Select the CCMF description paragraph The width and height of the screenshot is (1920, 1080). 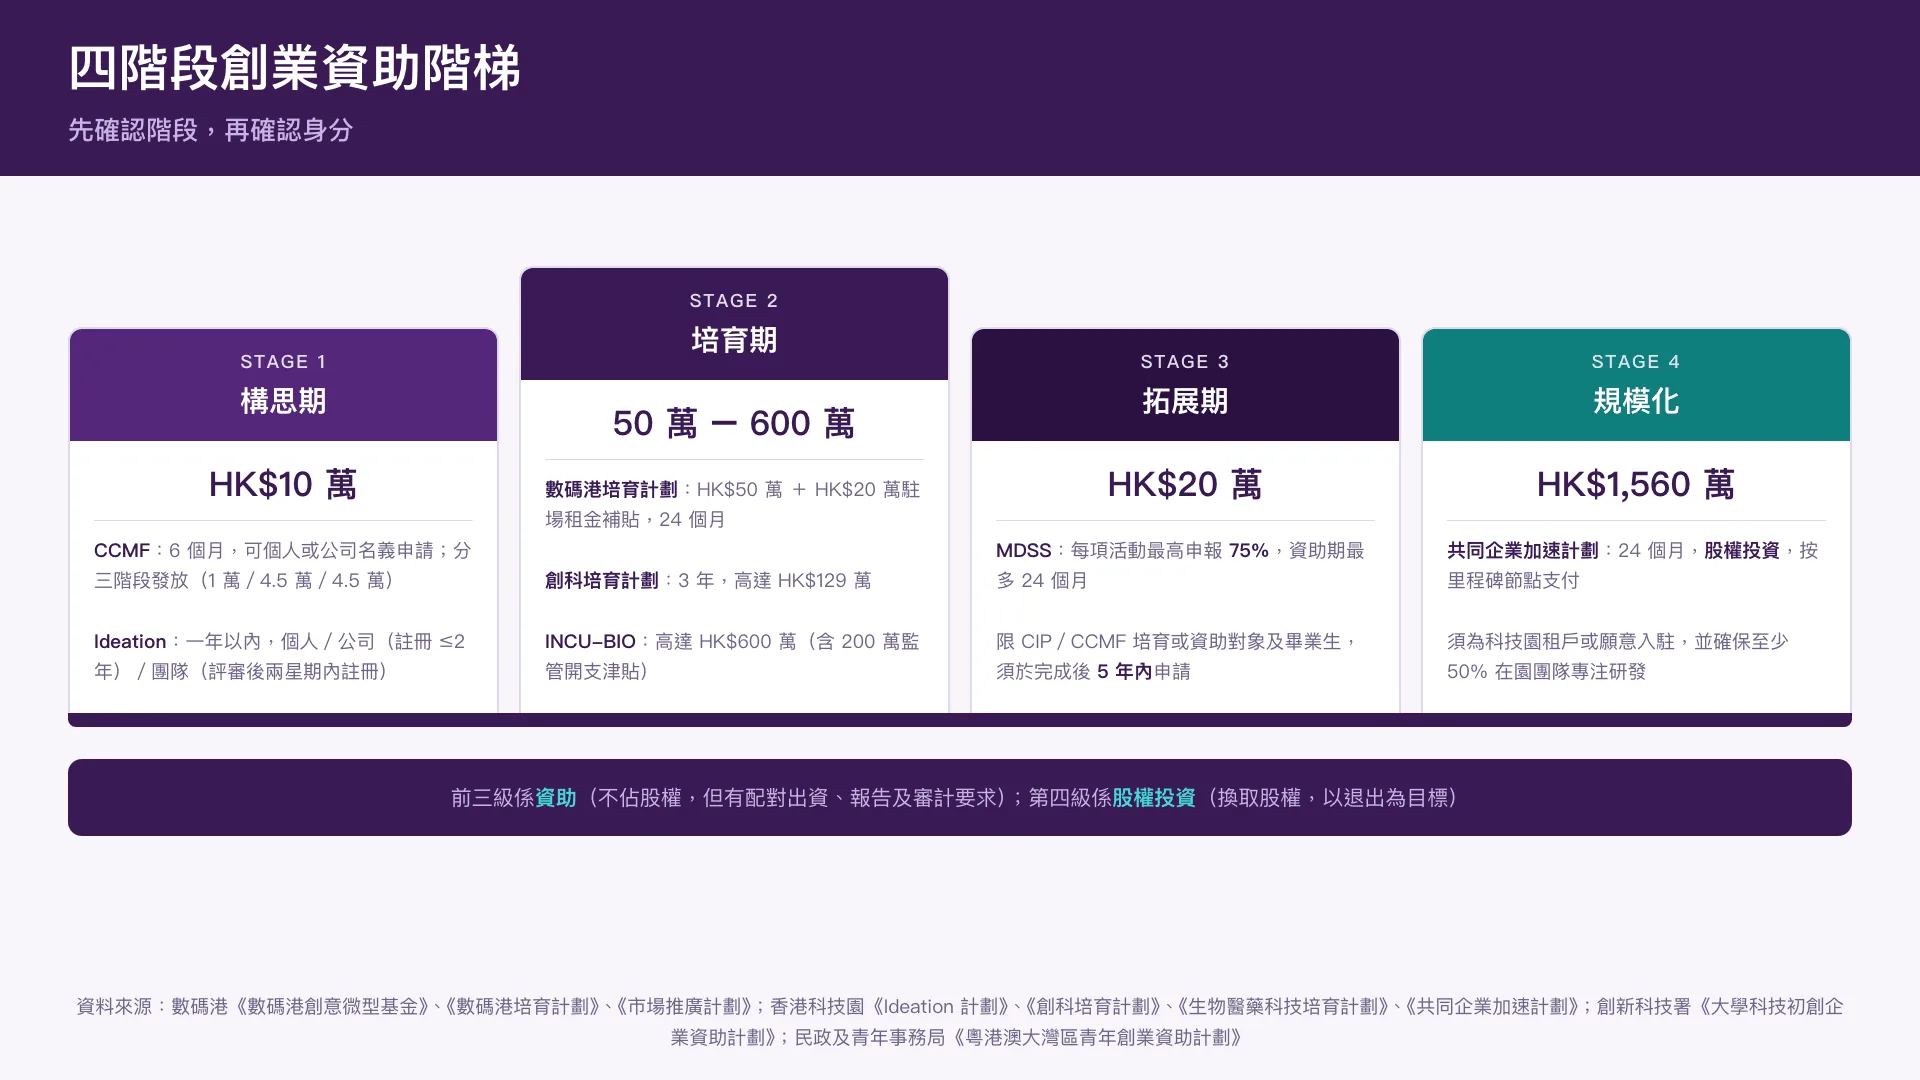pyautogui.click(x=283, y=565)
